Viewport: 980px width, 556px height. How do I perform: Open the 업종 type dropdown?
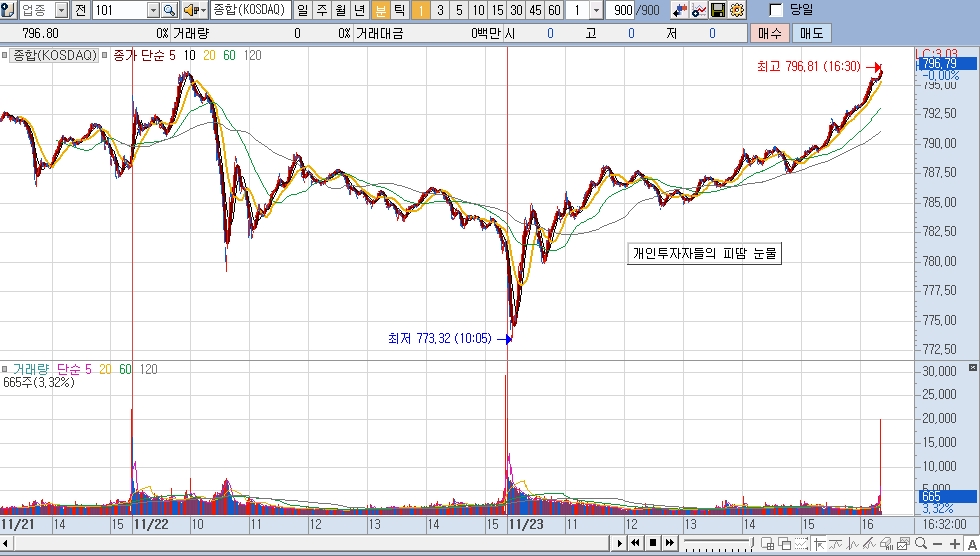(61, 10)
